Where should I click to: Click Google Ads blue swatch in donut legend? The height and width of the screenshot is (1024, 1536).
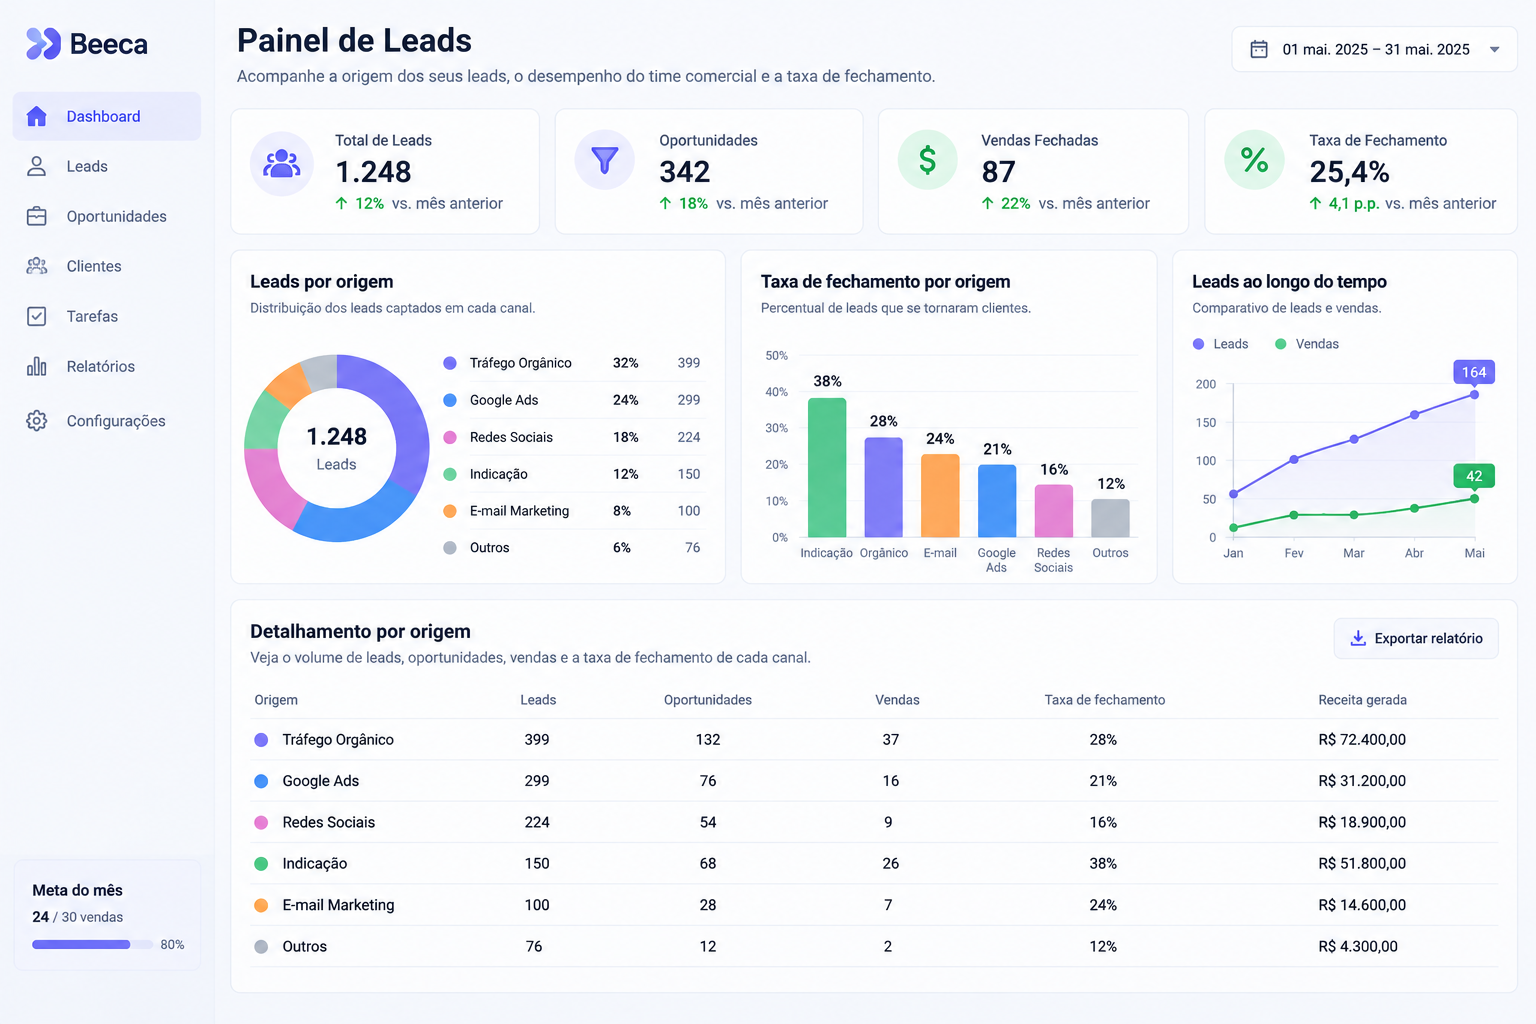coord(450,400)
